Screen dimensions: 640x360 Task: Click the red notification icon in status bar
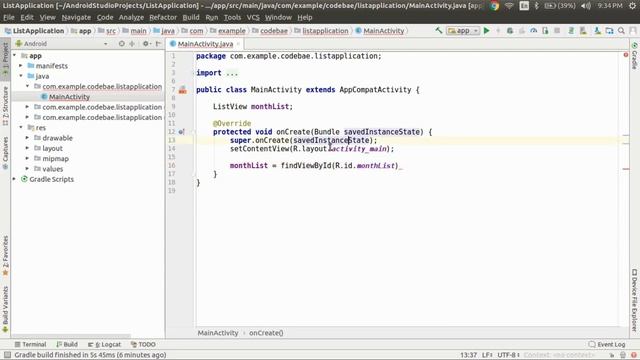633,355
